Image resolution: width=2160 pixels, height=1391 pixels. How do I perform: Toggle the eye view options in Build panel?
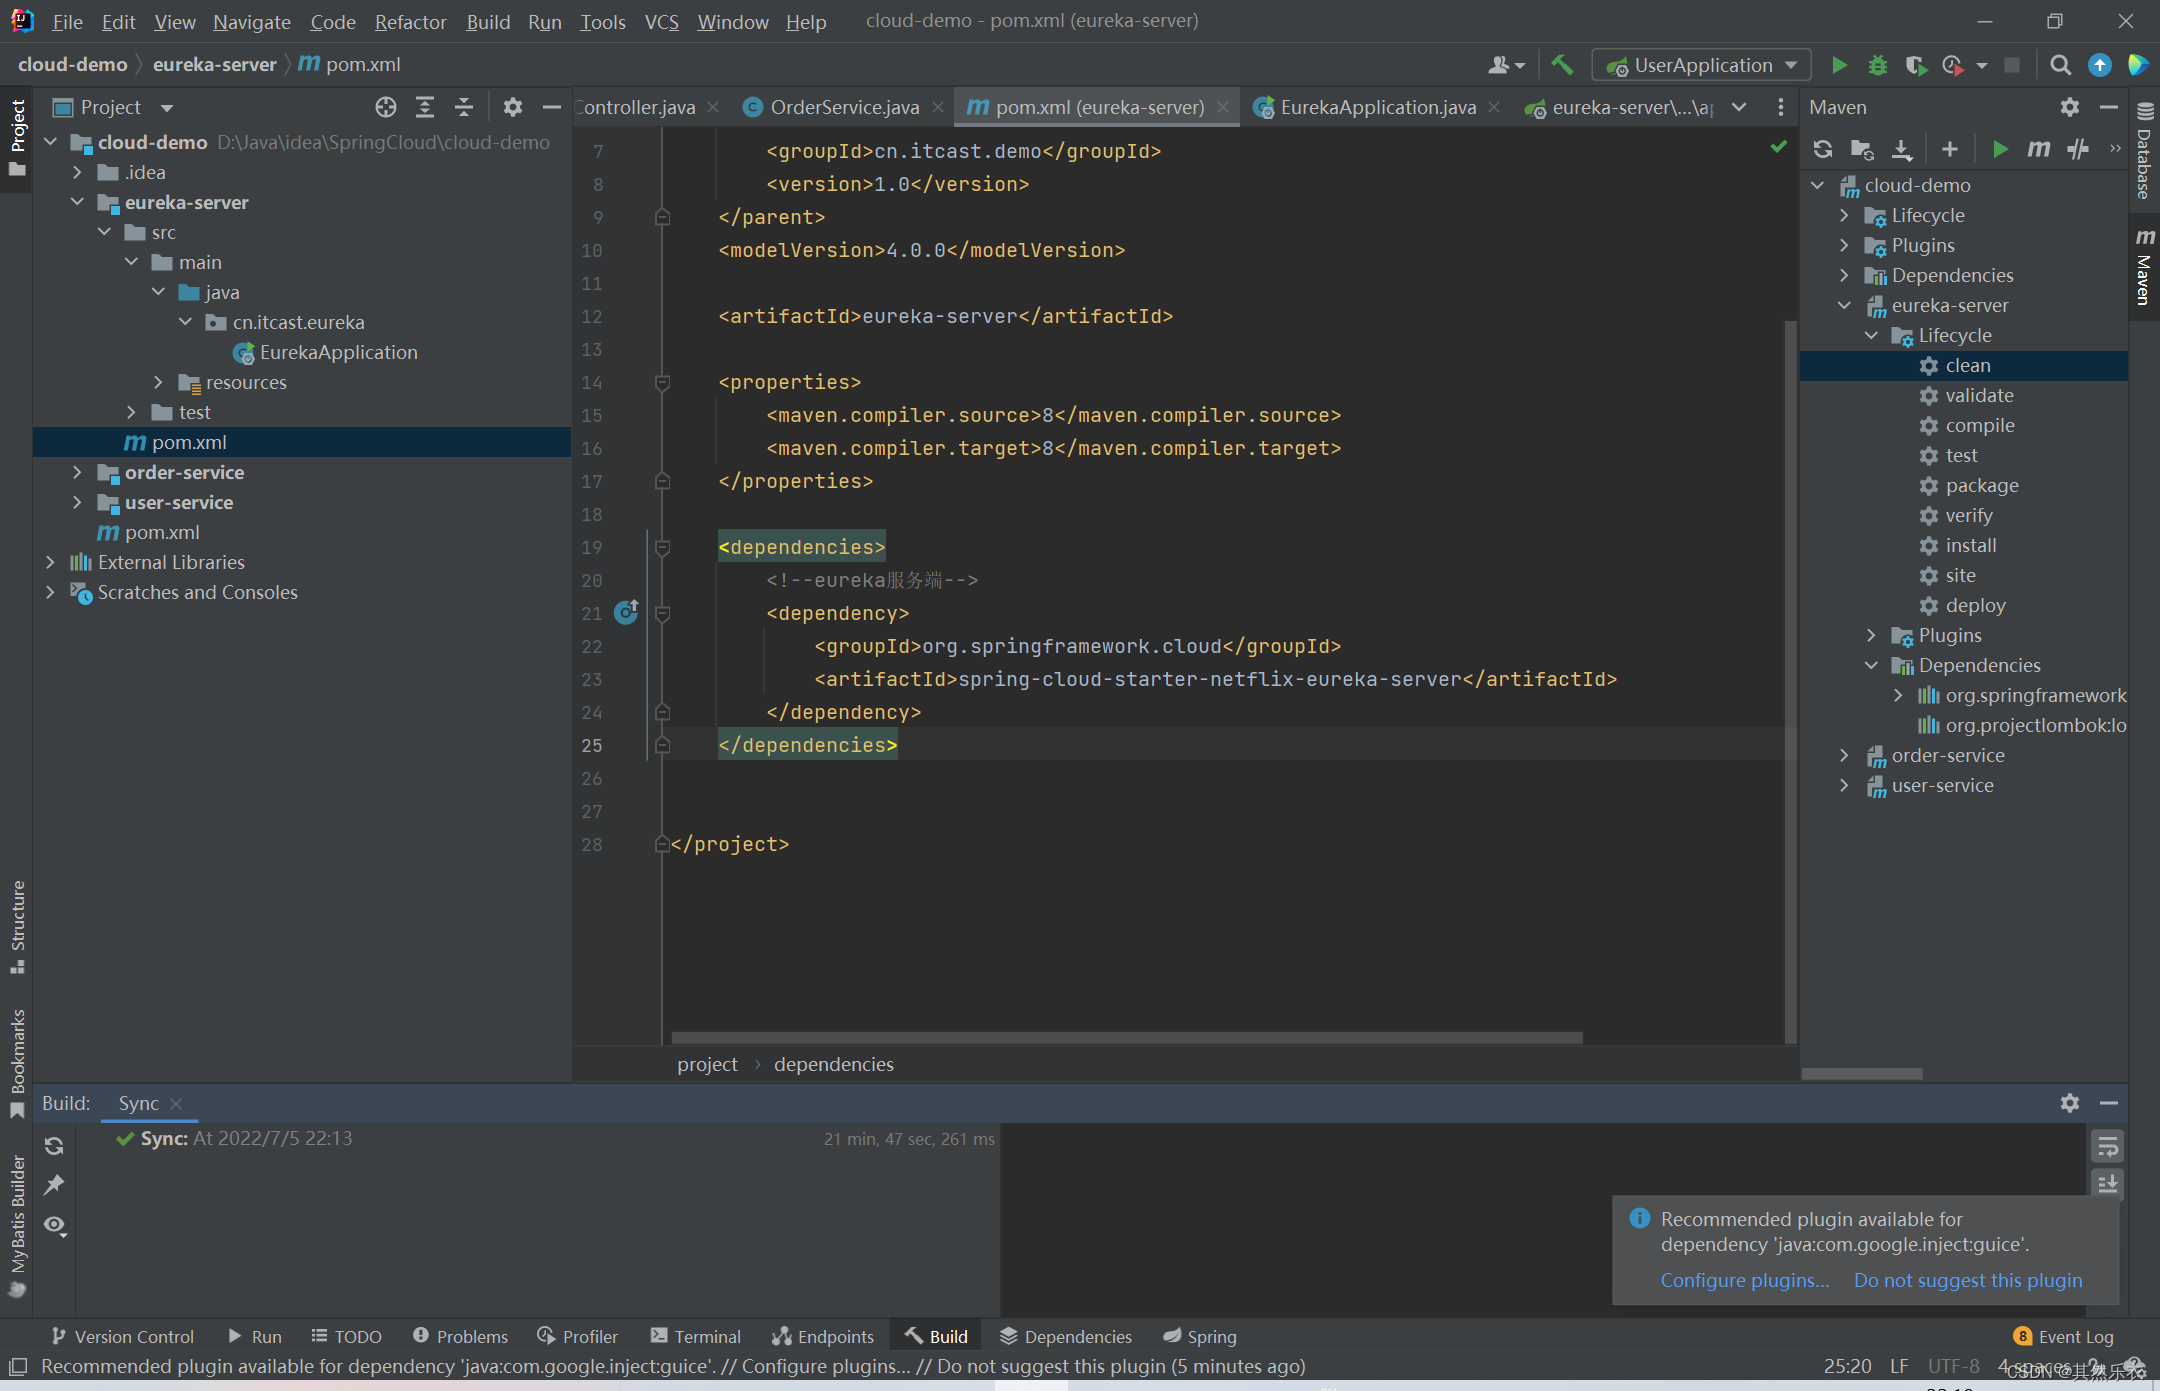pyautogui.click(x=55, y=1225)
